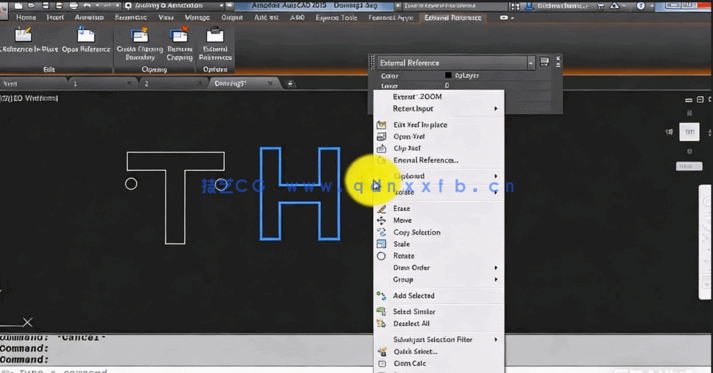The image size is (713, 373).
Task: Switch to the View ribbon tab
Action: (166, 17)
